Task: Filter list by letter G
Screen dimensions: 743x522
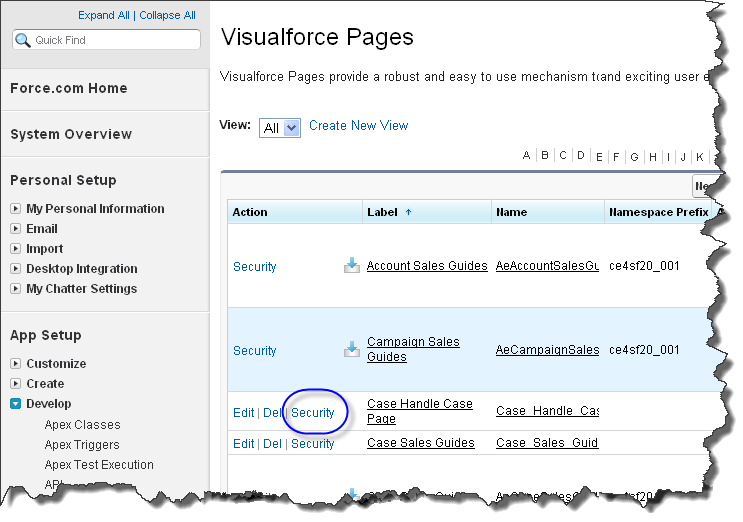Action: coord(634,157)
